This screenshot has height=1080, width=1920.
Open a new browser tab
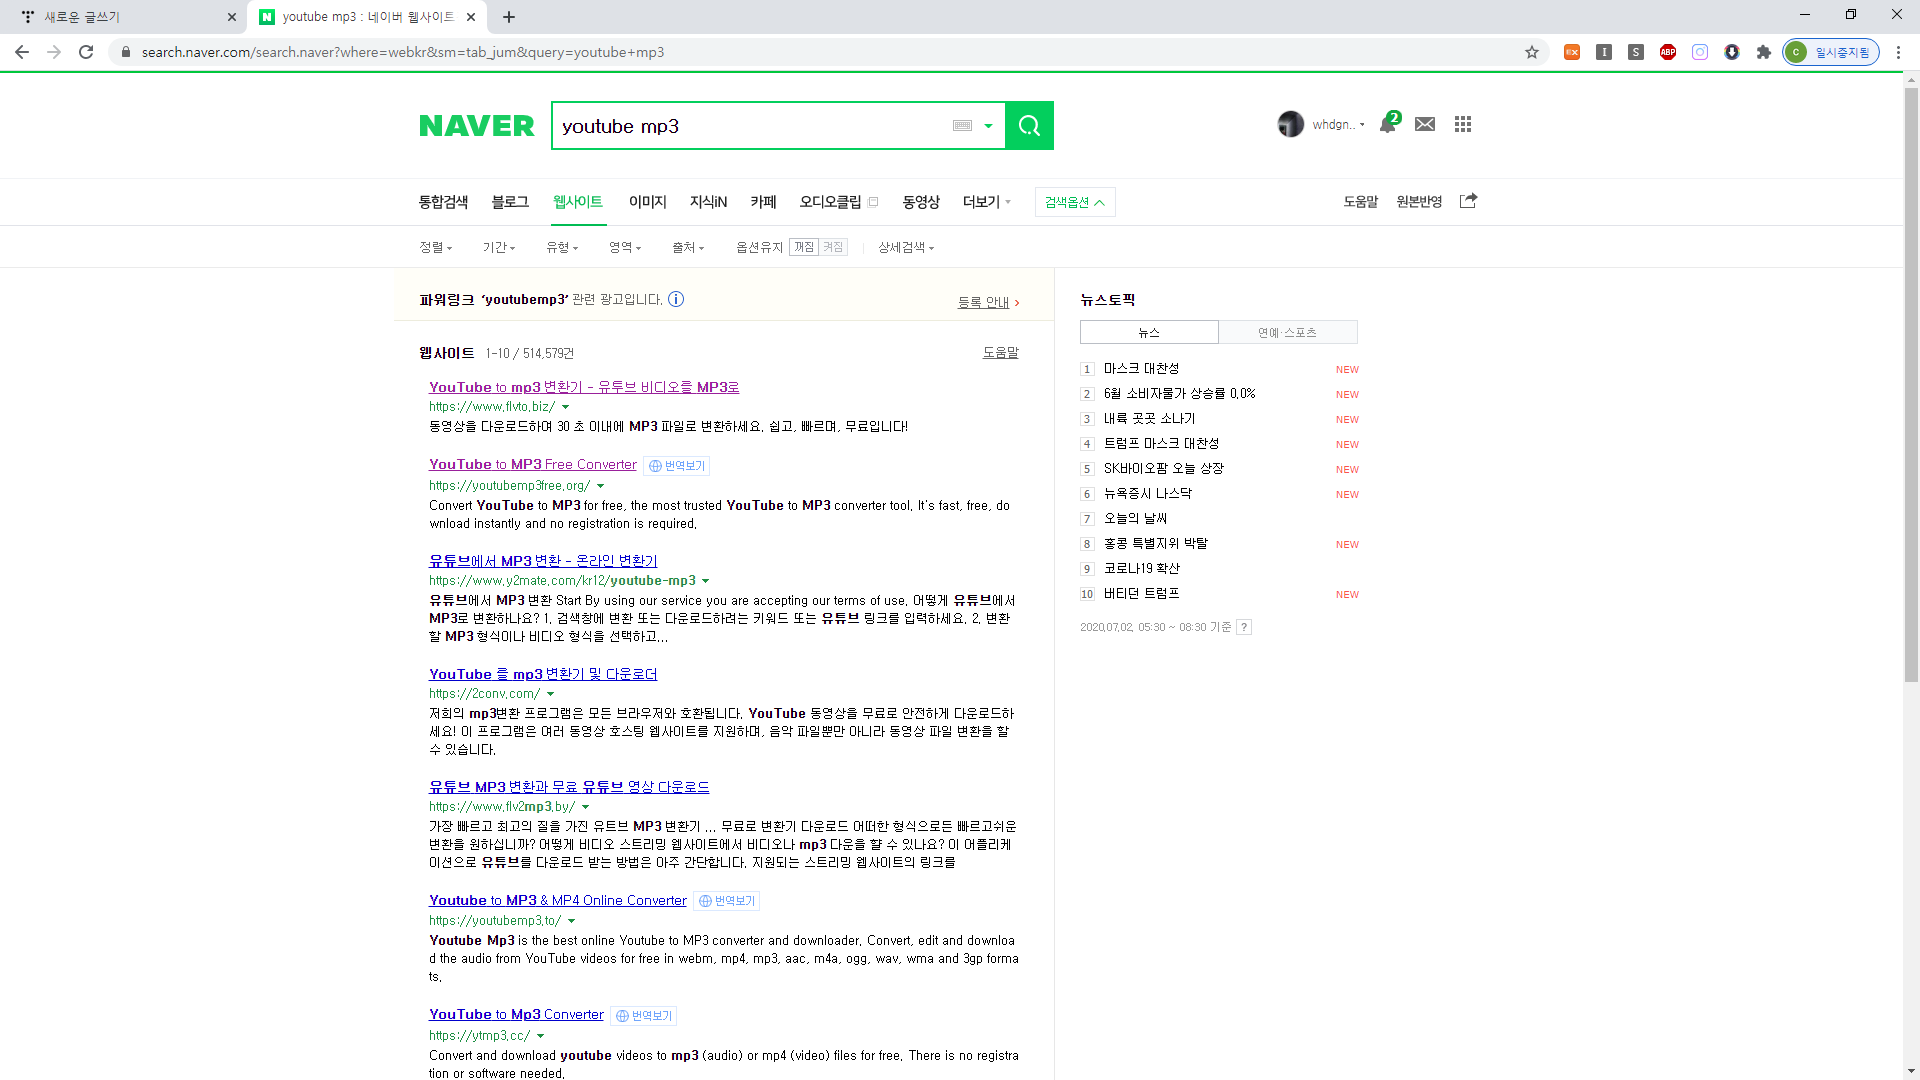coord(509,17)
